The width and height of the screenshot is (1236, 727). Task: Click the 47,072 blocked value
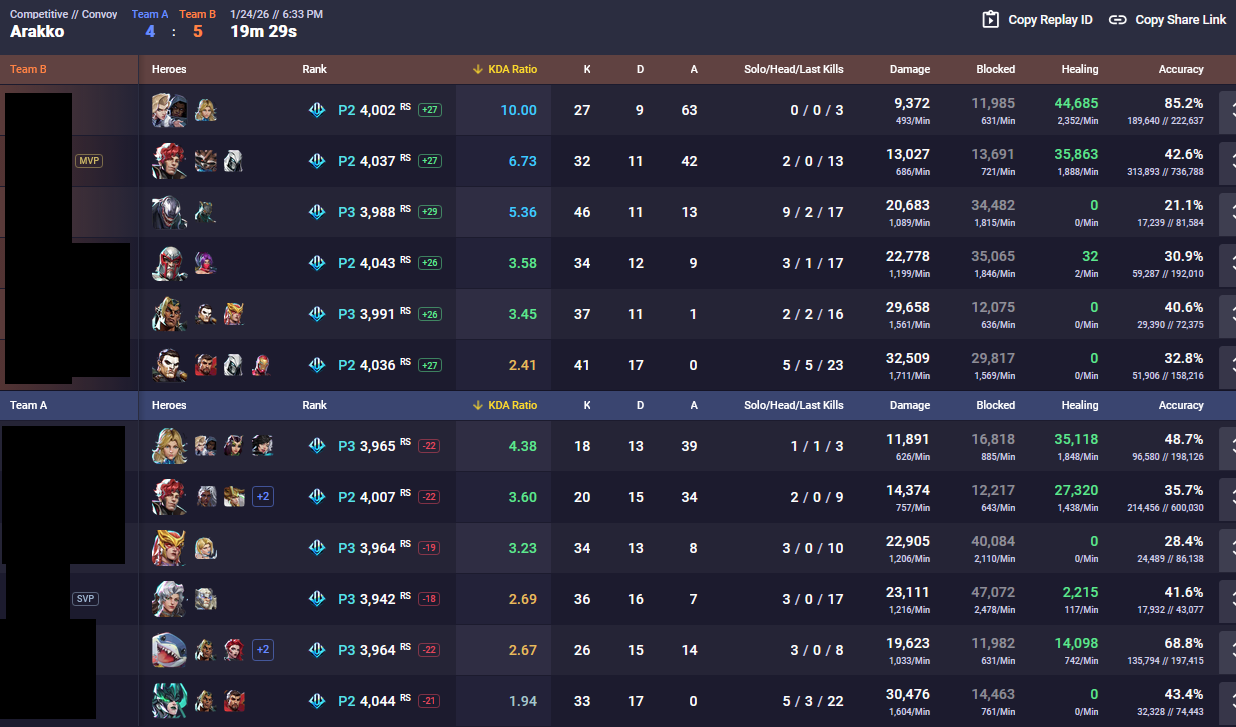[x=993, y=592]
